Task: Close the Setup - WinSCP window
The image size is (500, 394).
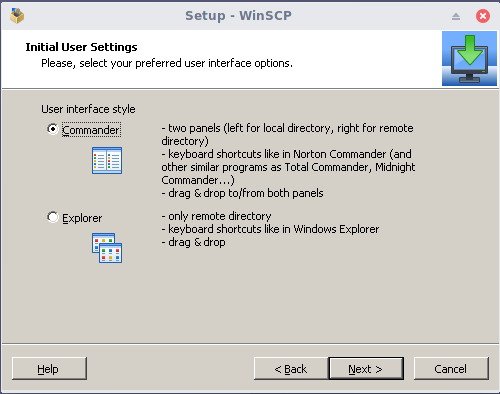Action: pyautogui.click(x=483, y=16)
